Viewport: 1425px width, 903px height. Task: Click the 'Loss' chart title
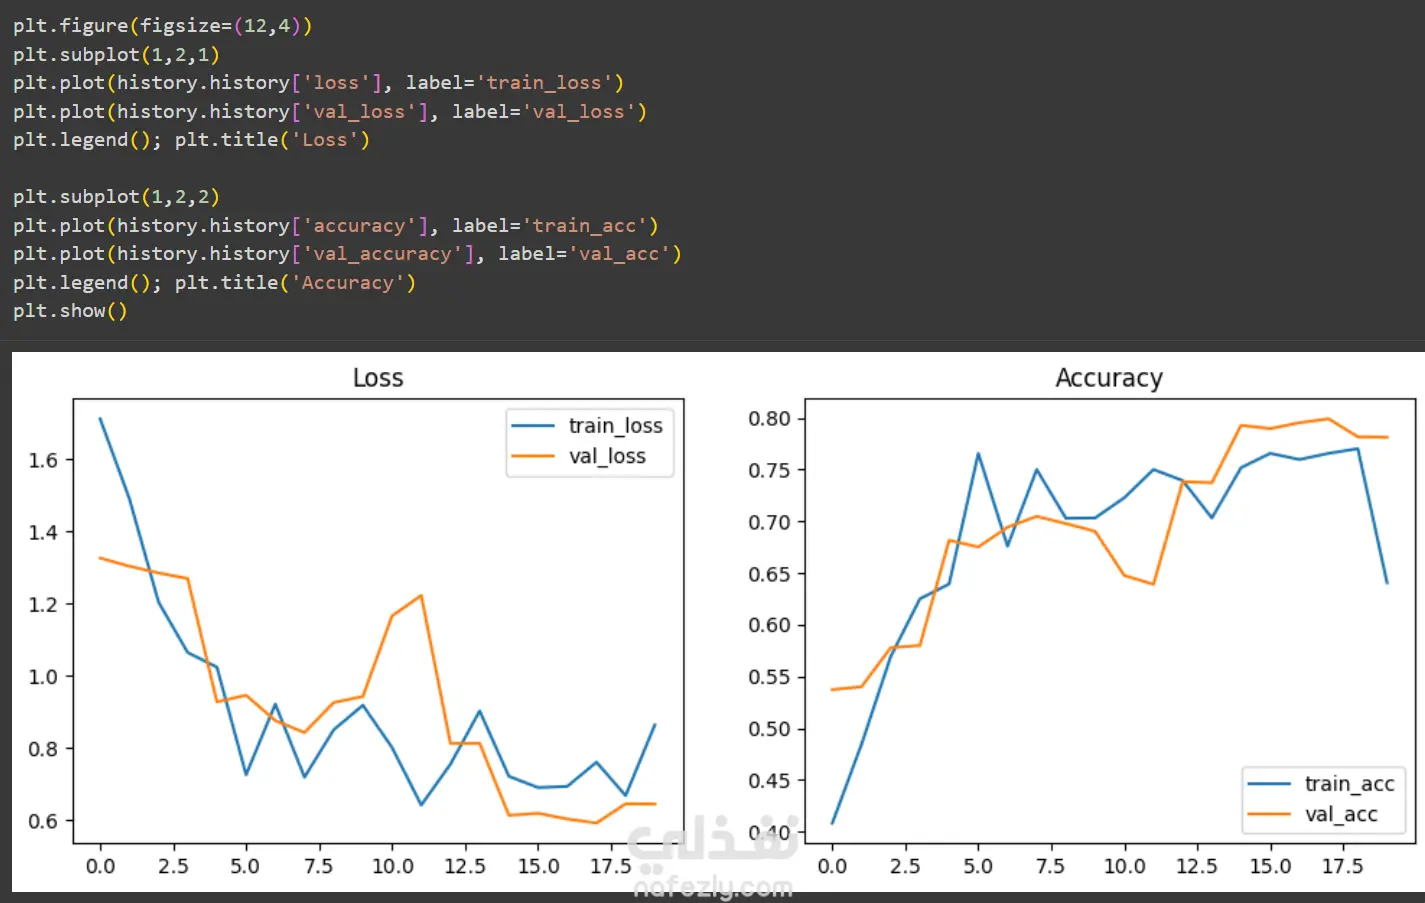[378, 378]
